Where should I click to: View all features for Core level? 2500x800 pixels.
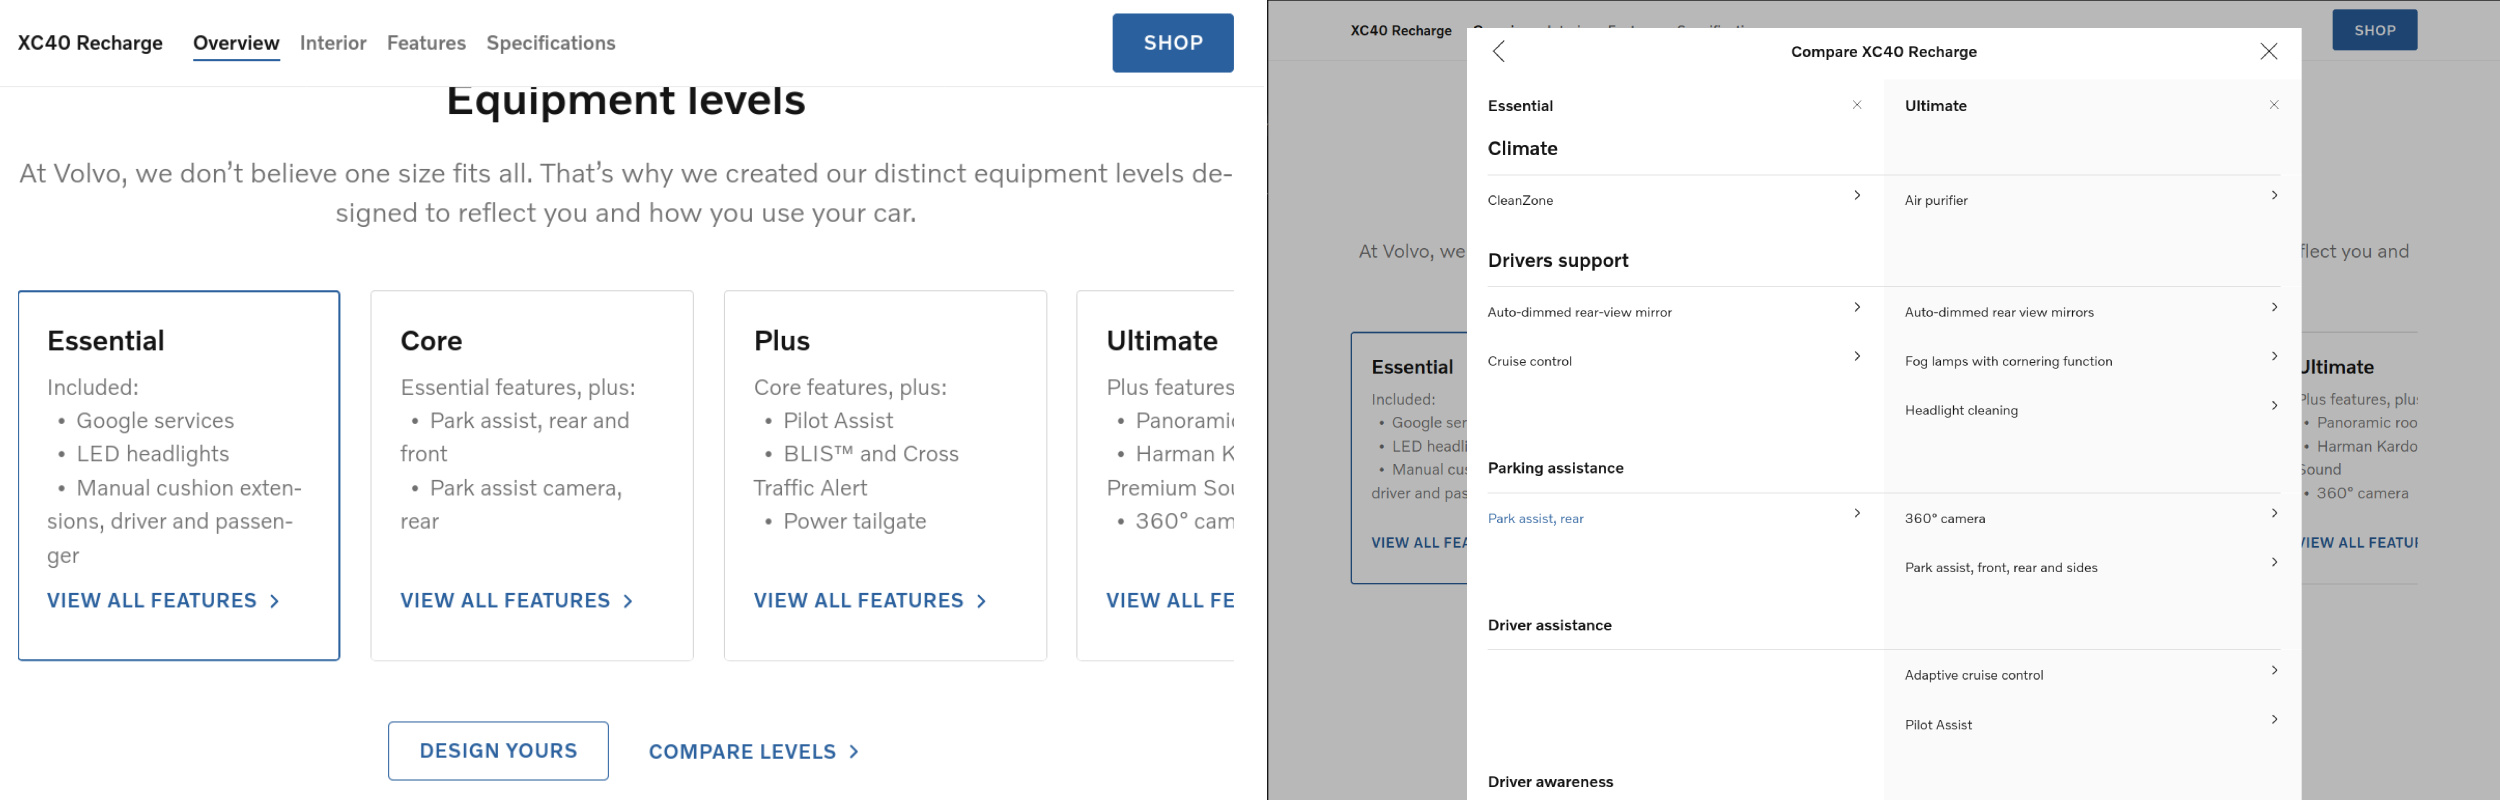(516, 601)
